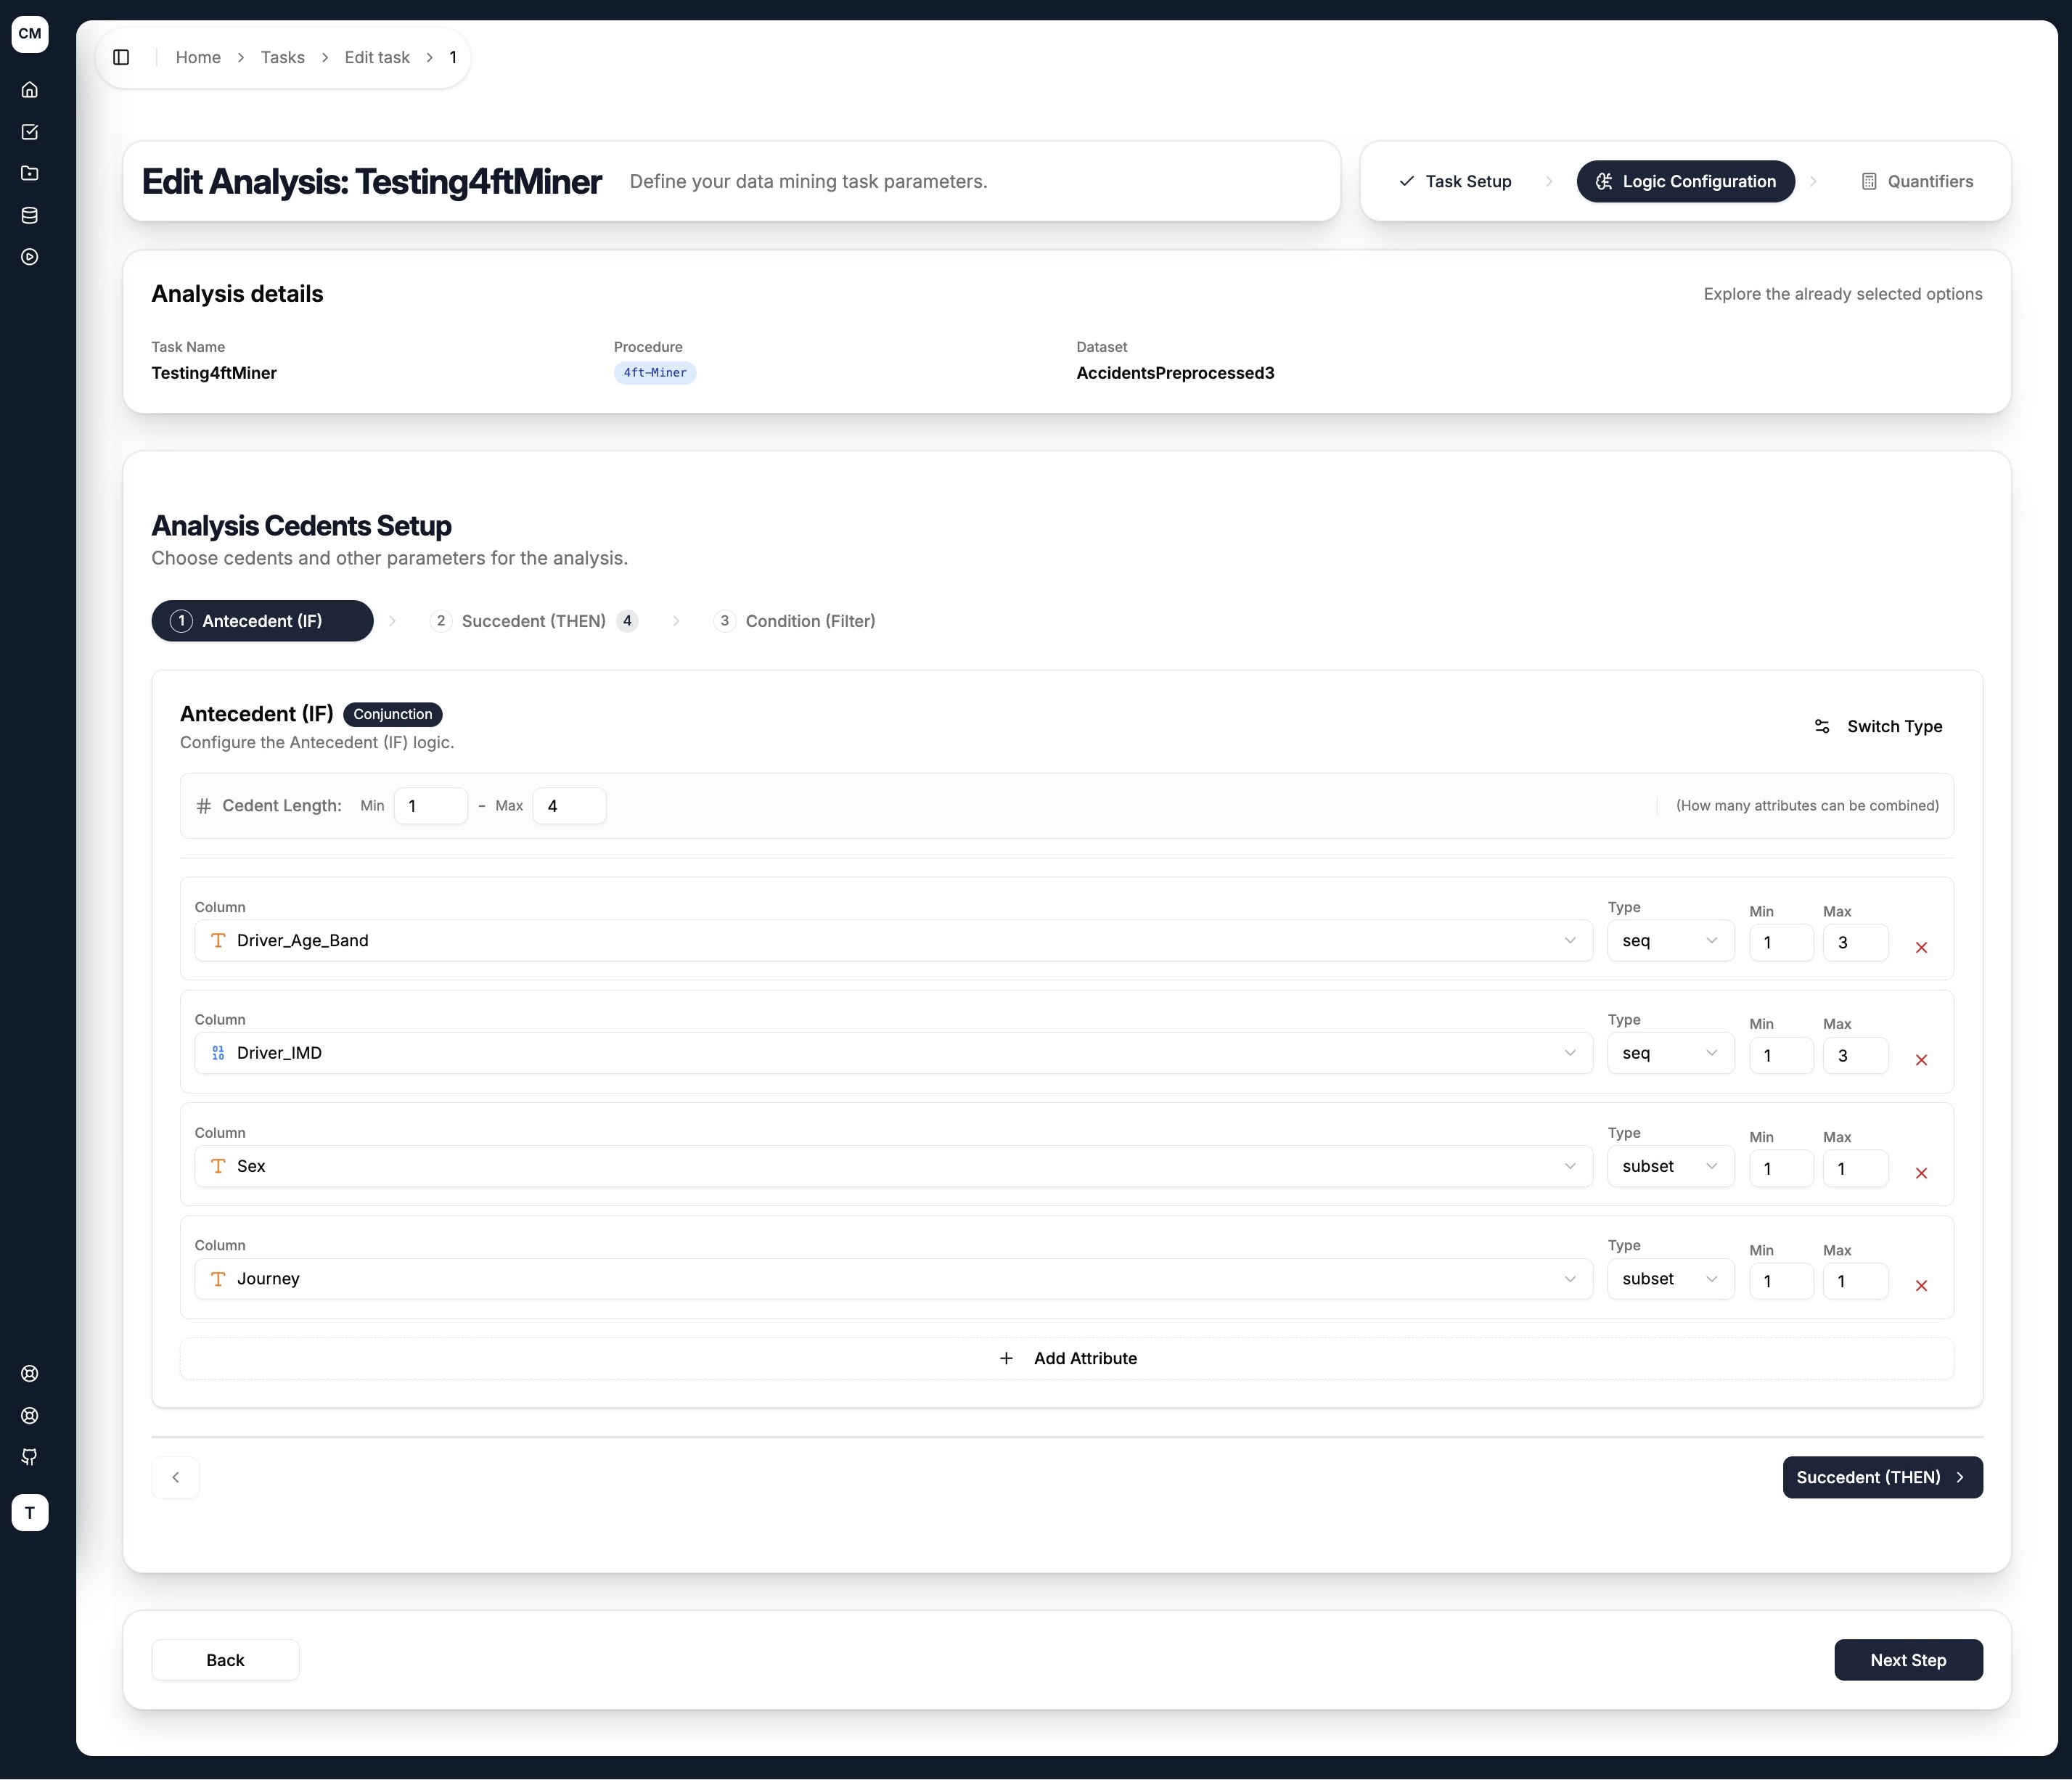Open the seq Type dropdown for Driver_Age_Band
Viewport: 2072px width, 1780px height.
tap(1670, 940)
